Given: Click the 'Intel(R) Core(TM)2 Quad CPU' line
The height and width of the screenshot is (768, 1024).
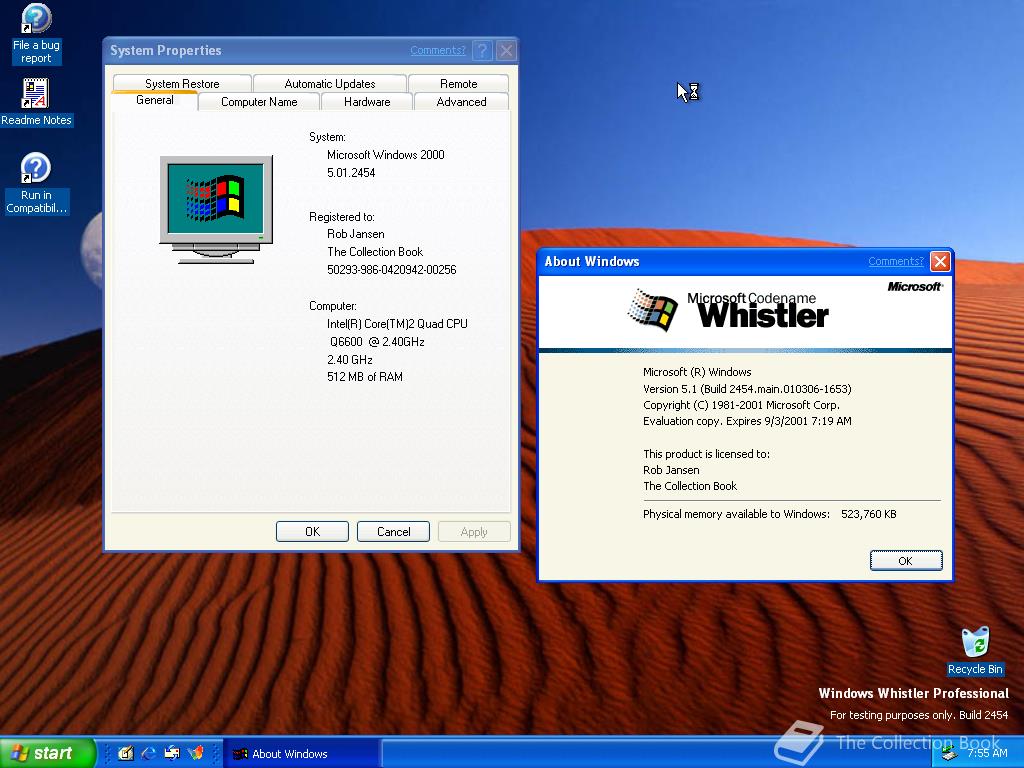Looking at the screenshot, I should pyautogui.click(x=397, y=324).
